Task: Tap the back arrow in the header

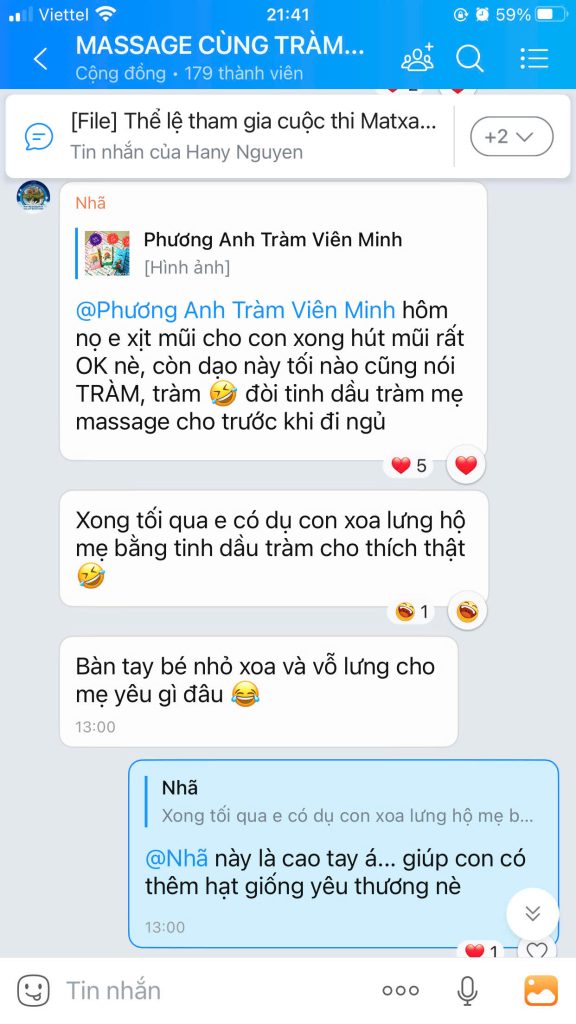Action: click(x=40, y=59)
